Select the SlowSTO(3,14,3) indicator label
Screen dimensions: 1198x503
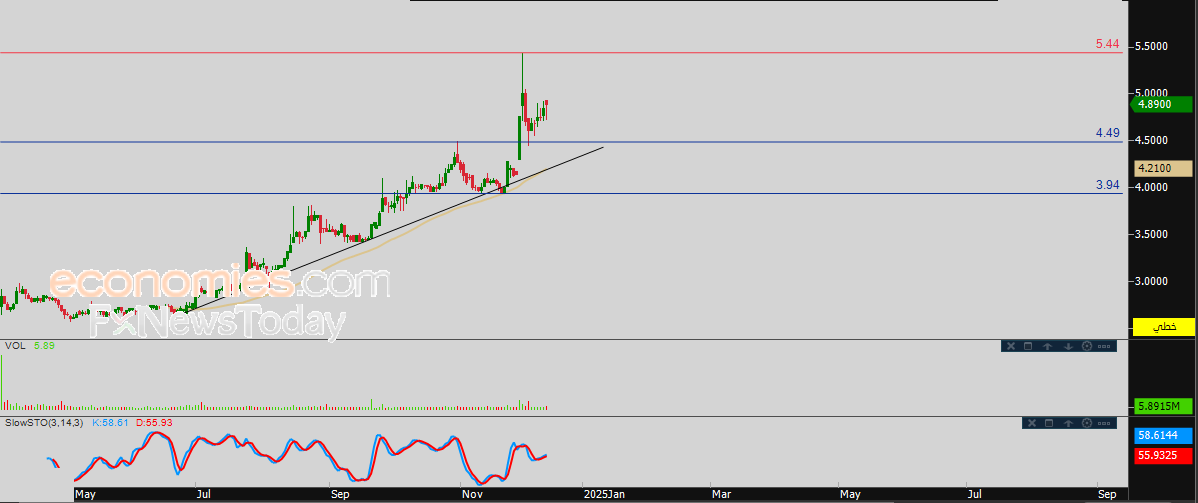(44, 422)
